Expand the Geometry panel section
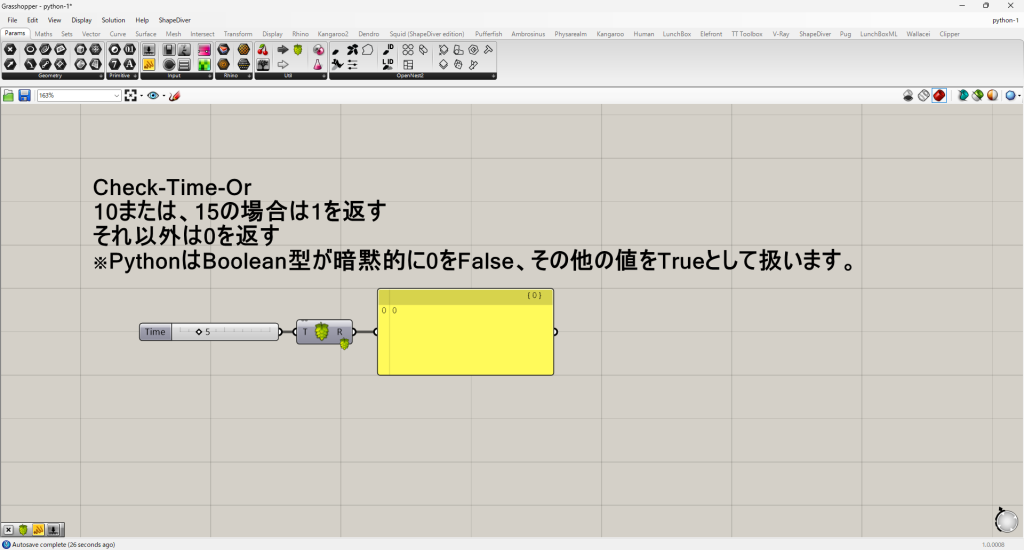1024x550 pixels. pos(100,76)
